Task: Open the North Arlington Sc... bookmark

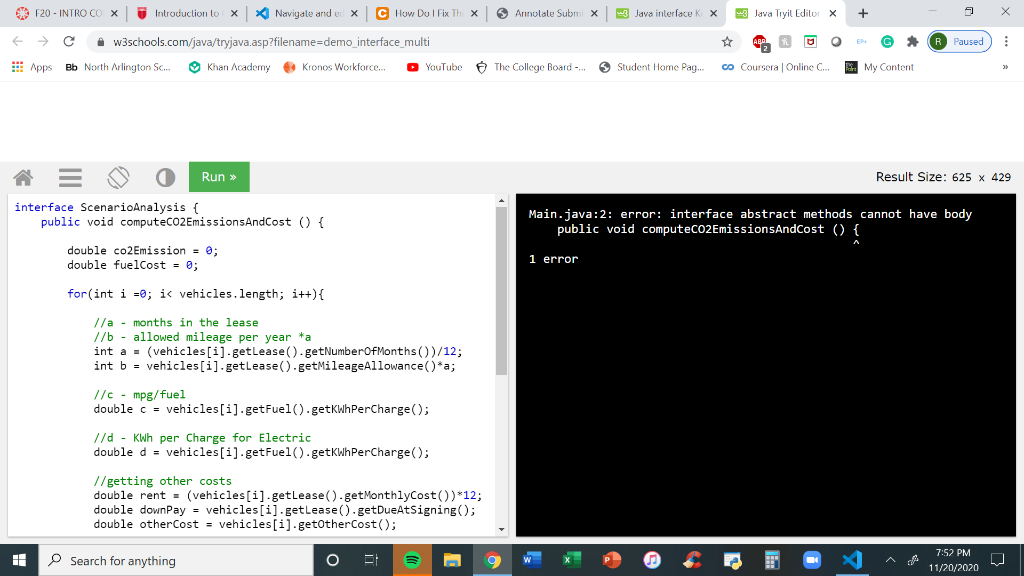Action: tap(118, 67)
